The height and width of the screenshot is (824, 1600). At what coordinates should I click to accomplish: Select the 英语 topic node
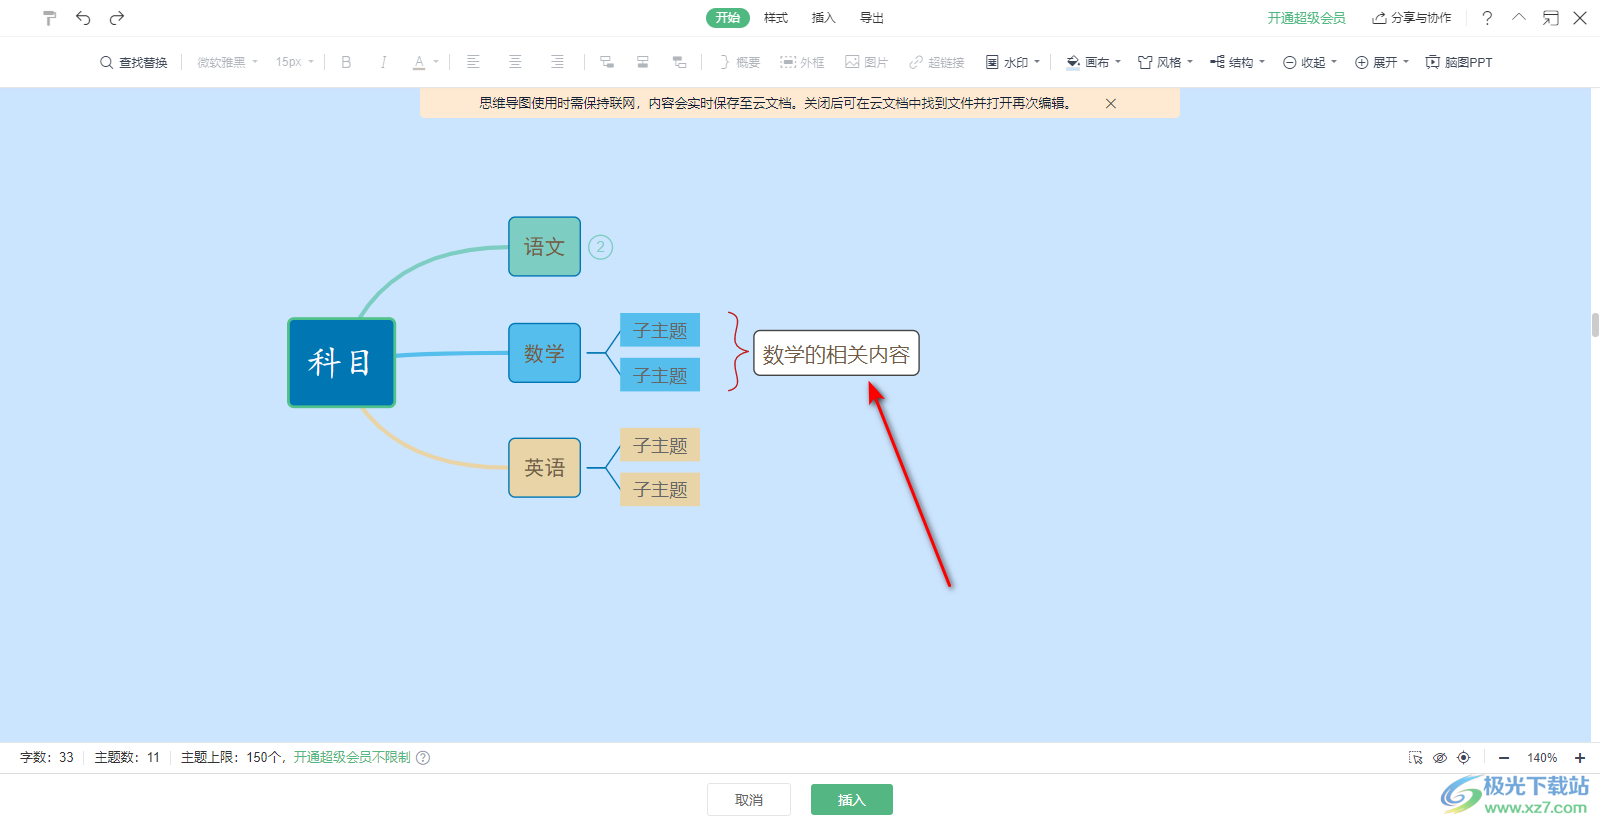pos(544,467)
